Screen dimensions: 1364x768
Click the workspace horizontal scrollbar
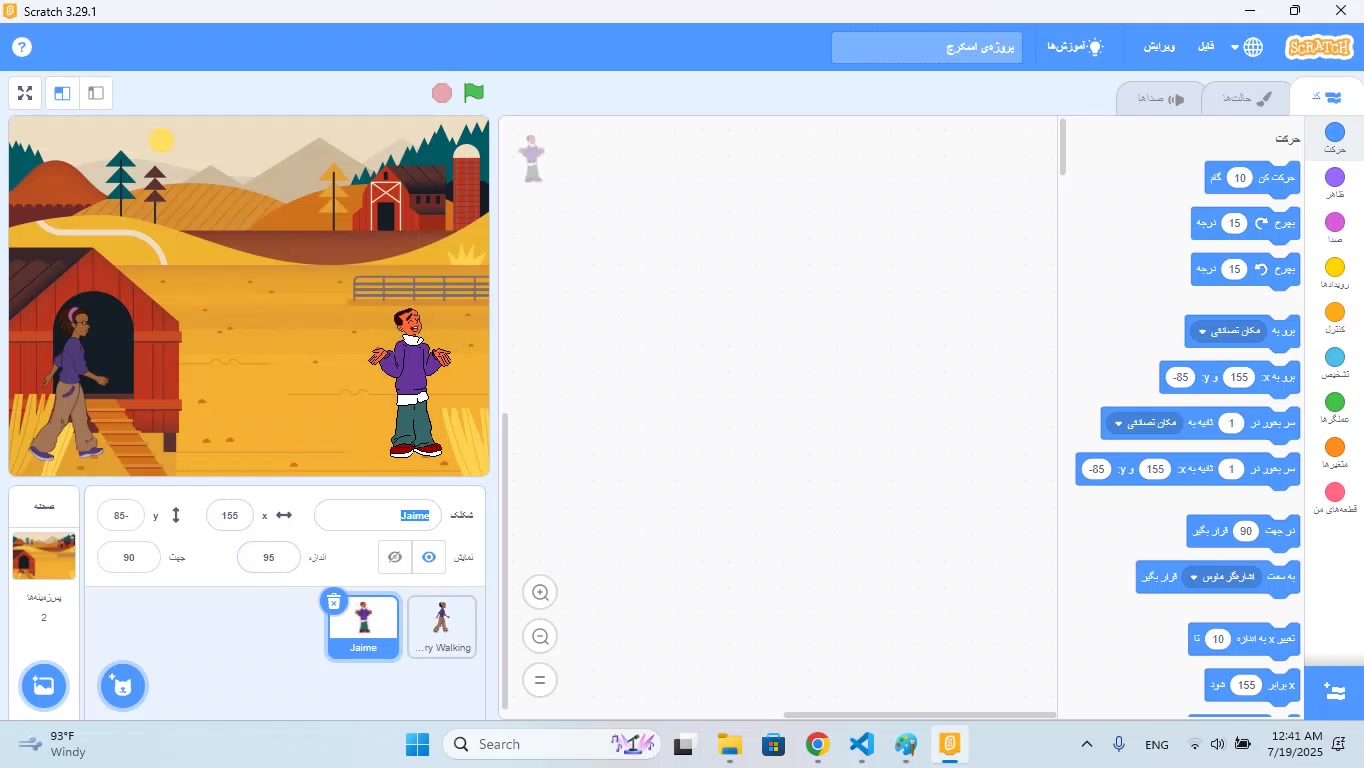click(x=920, y=715)
